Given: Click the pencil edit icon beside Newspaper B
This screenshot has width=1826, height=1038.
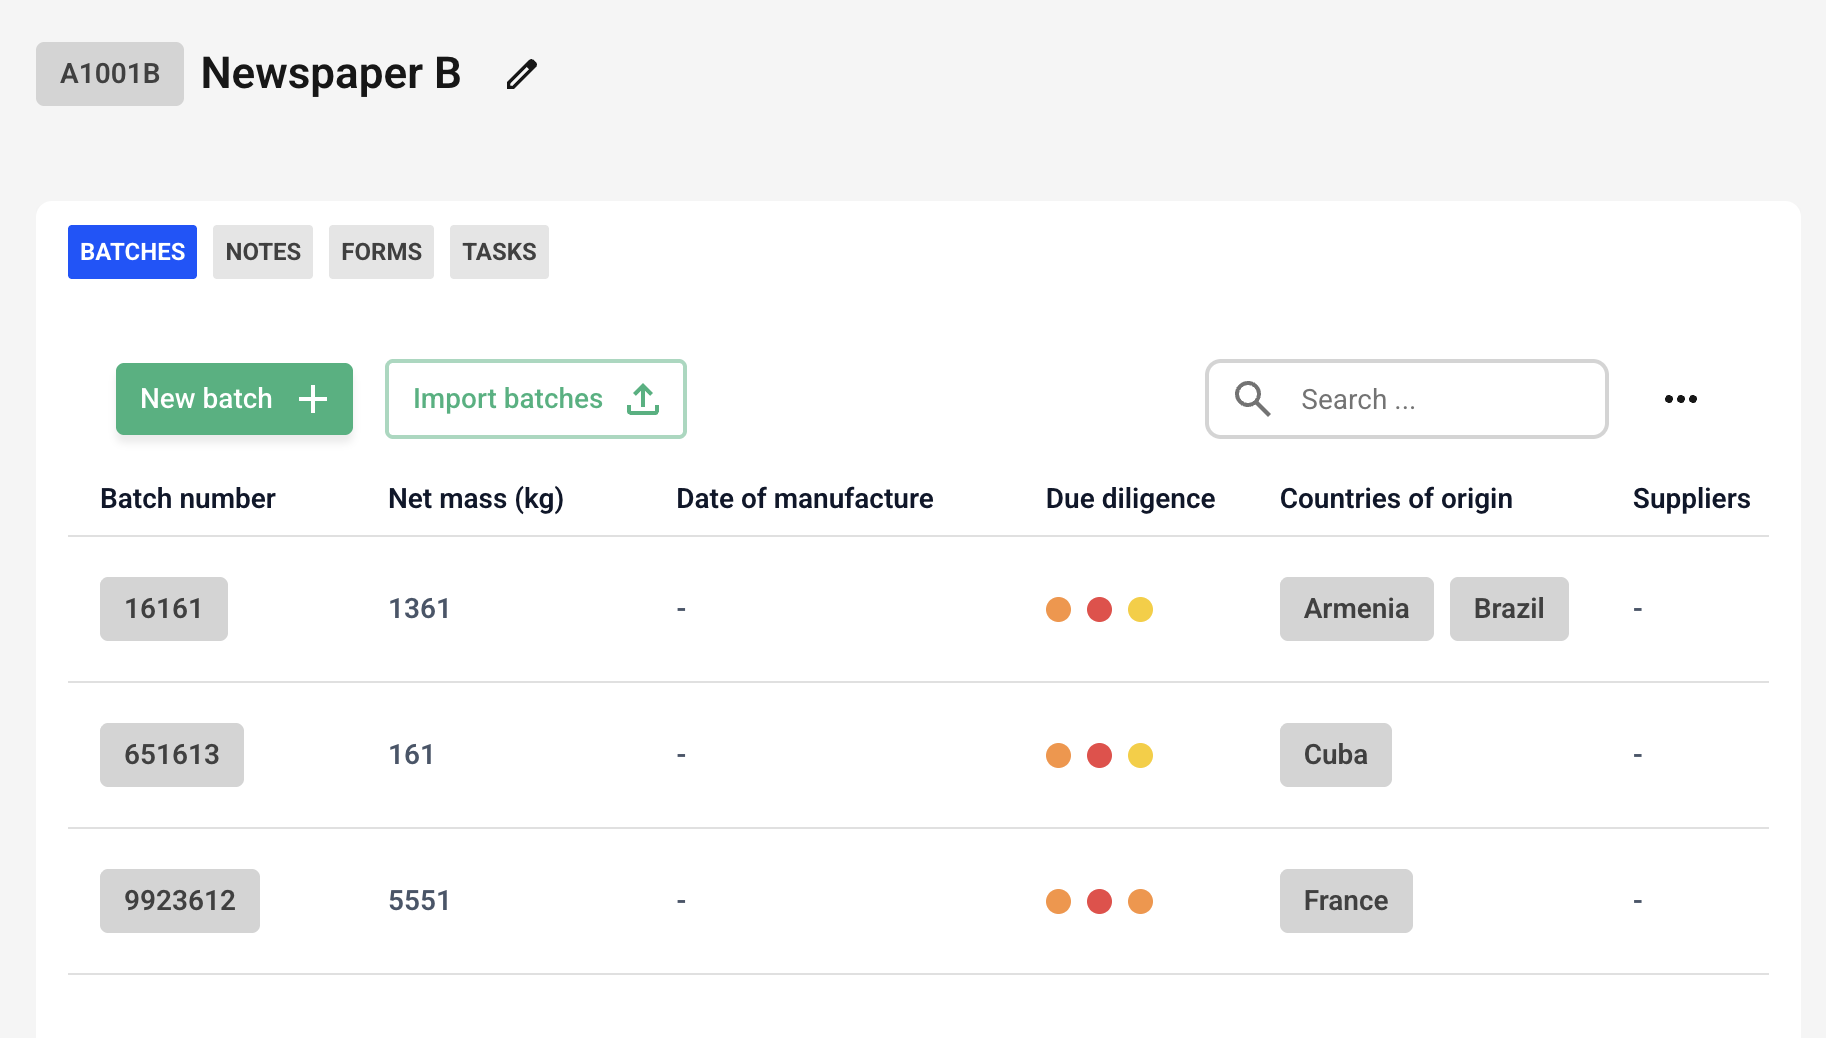Looking at the screenshot, I should pos(521,74).
